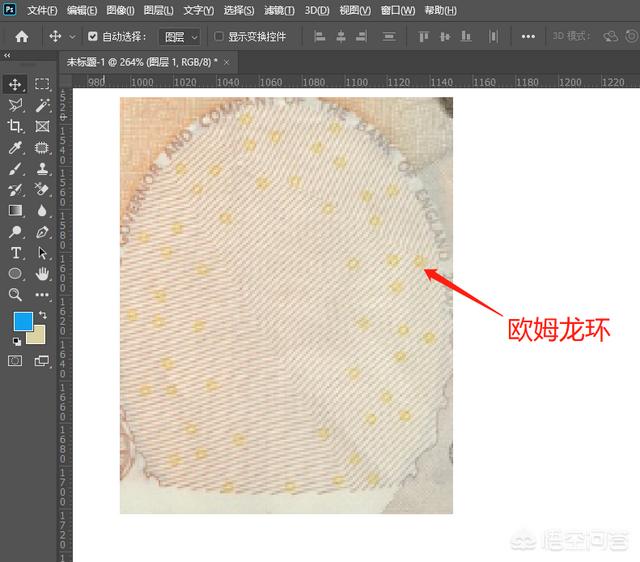Viewport: 640px width, 562px height.
Task: Align vertical centers
Action: pyautogui.click(x=445, y=37)
